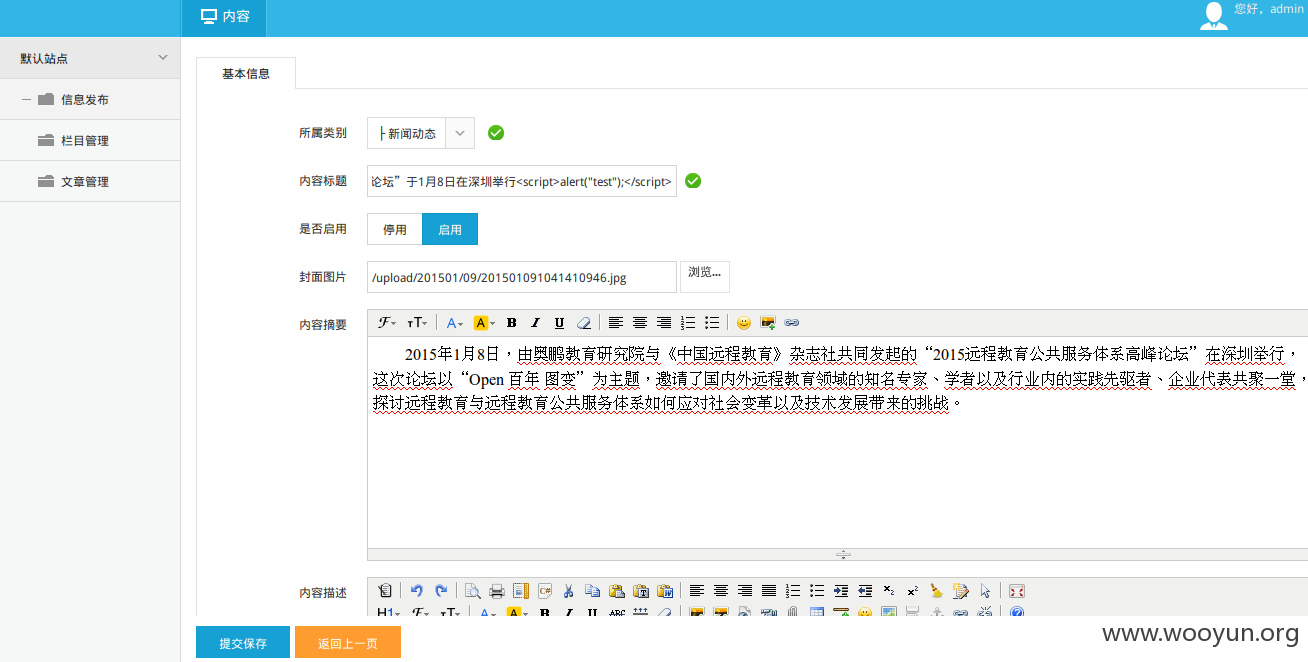Open HTML source view in description editor
The image size is (1308, 662).
385,591
